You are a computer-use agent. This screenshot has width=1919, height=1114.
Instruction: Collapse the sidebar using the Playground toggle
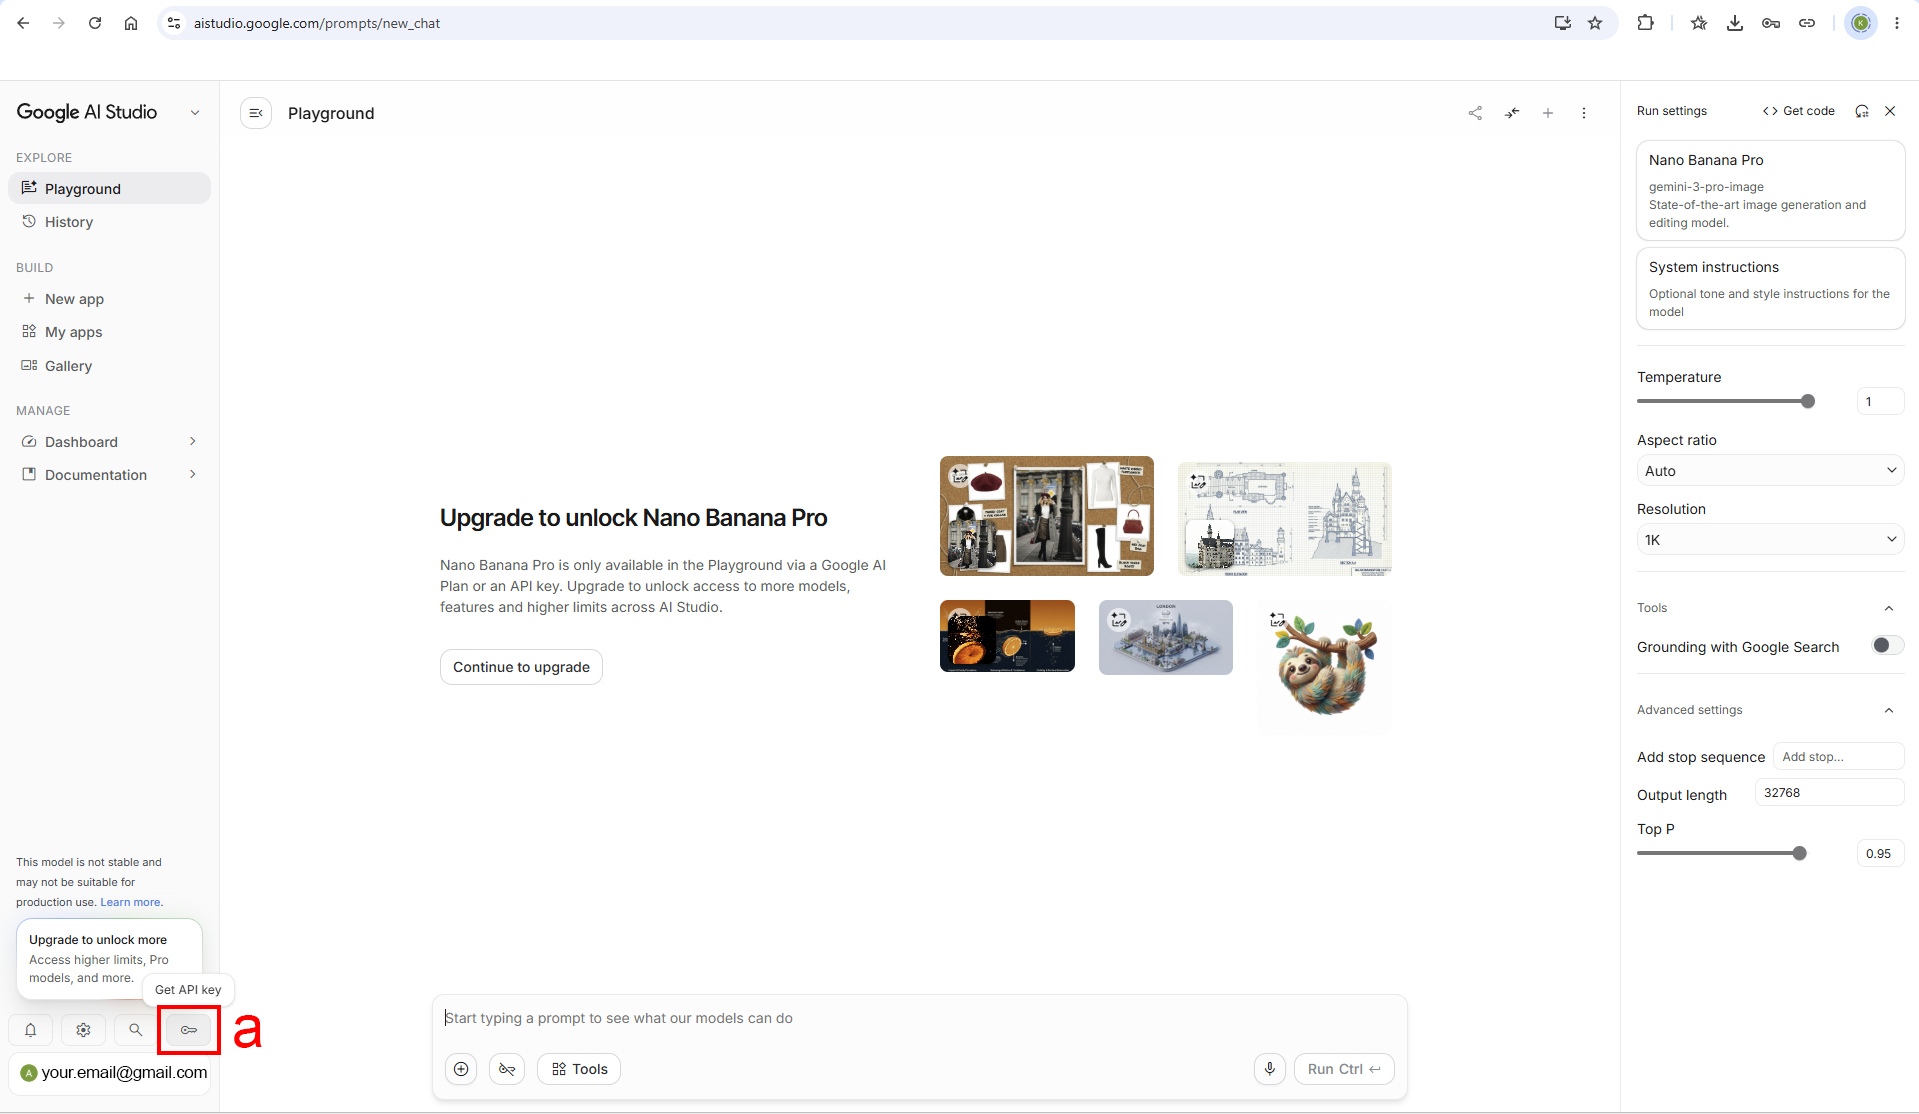(256, 113)
